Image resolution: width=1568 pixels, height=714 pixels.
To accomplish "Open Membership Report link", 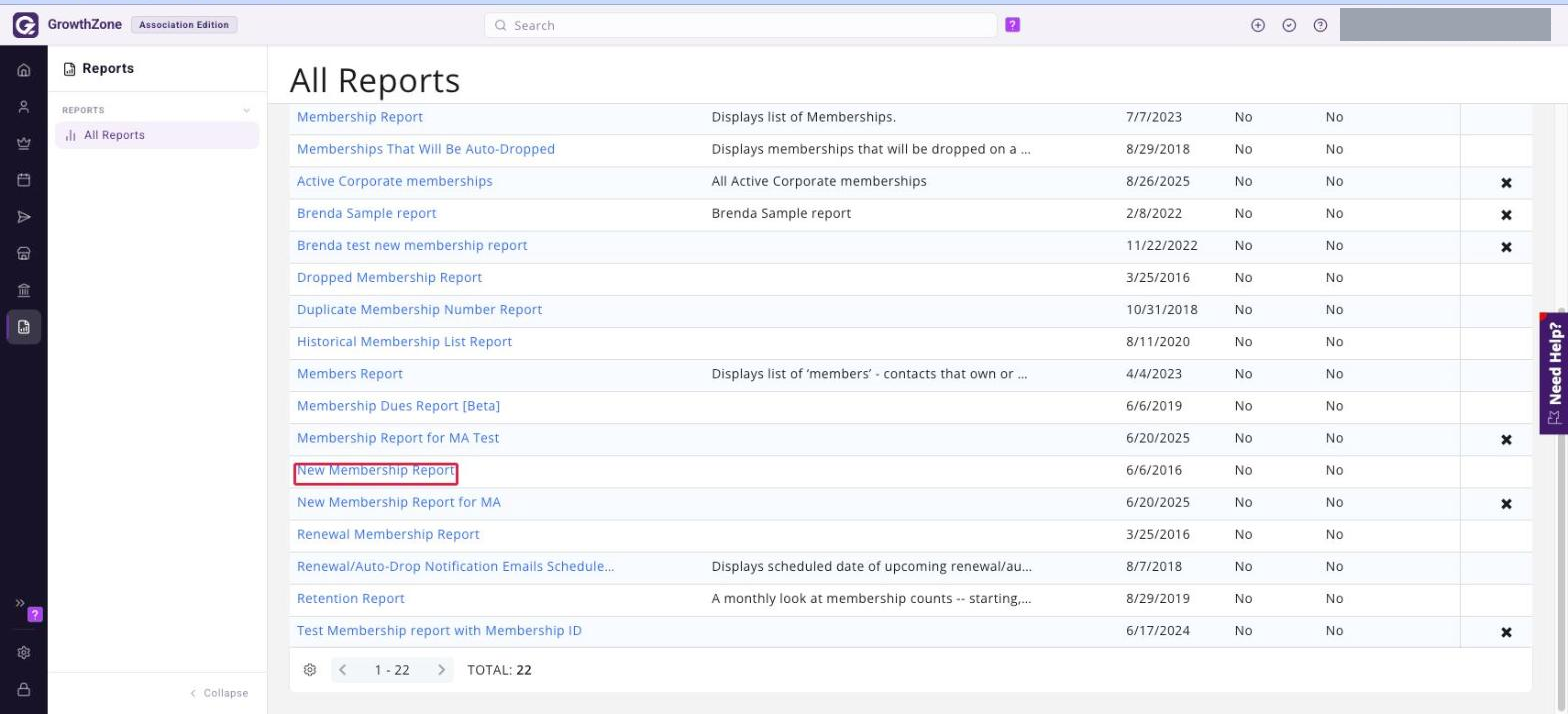I will point(360,117).
